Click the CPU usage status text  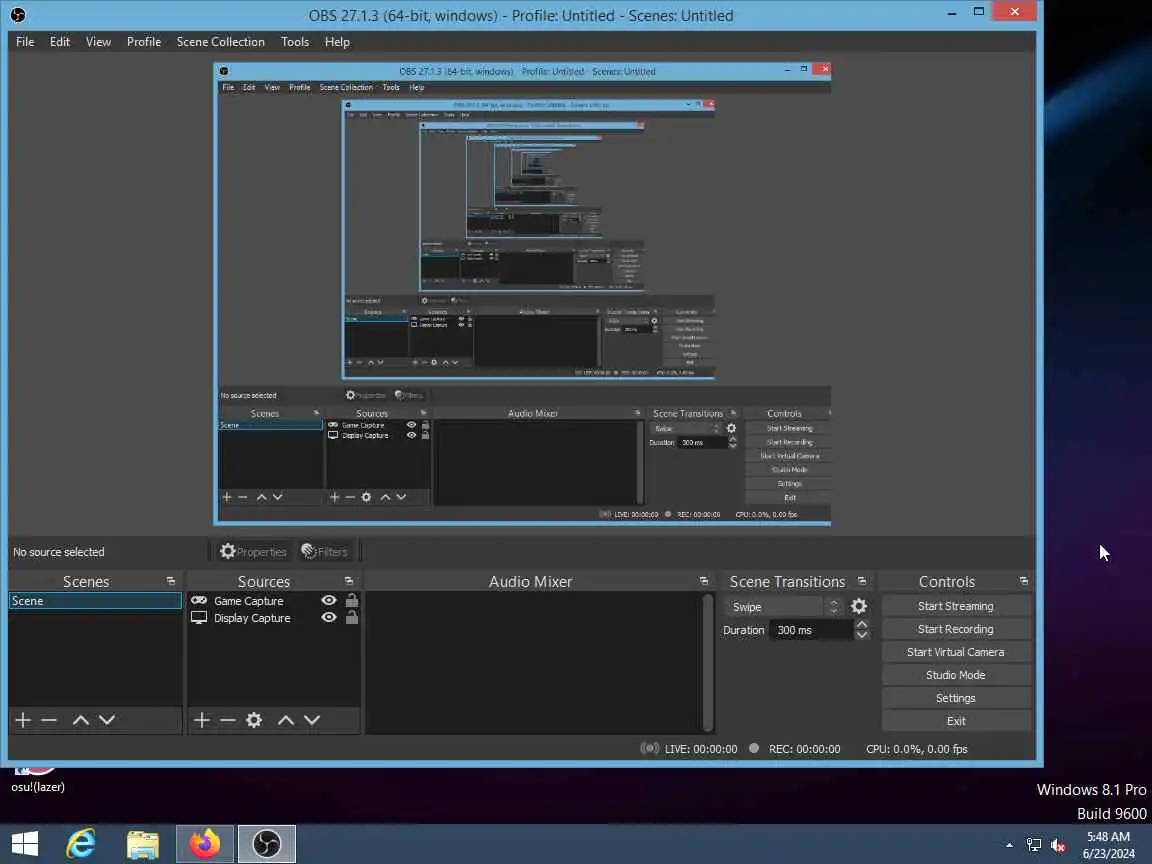coord(916,749)
